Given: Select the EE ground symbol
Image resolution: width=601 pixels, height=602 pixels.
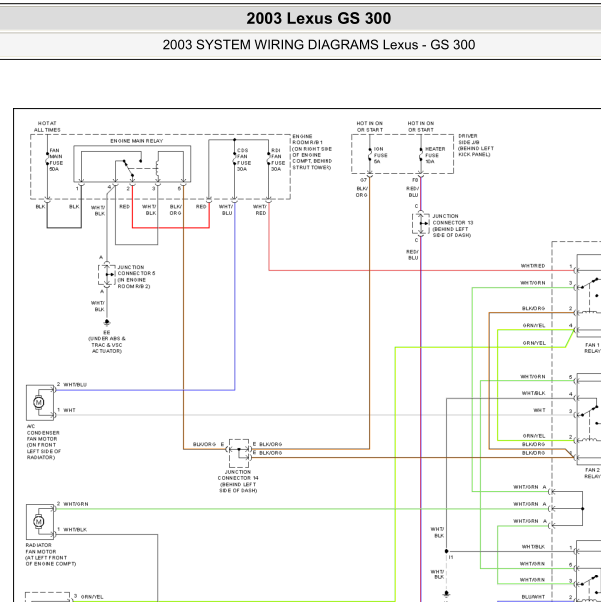Looking at the screenshot, I should click(107, 323).
